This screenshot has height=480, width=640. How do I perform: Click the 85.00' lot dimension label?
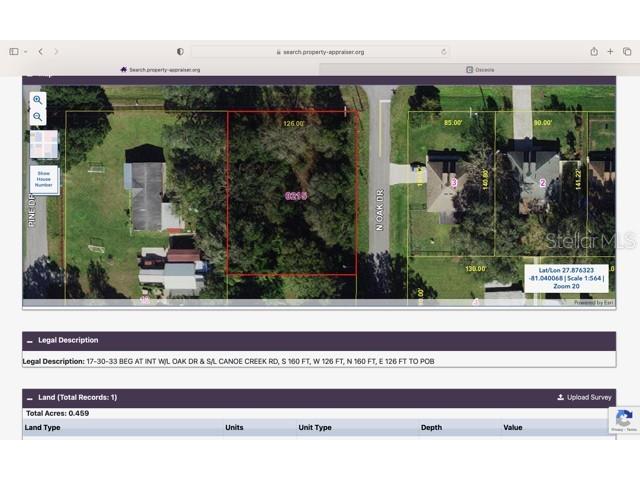[453, 122]
